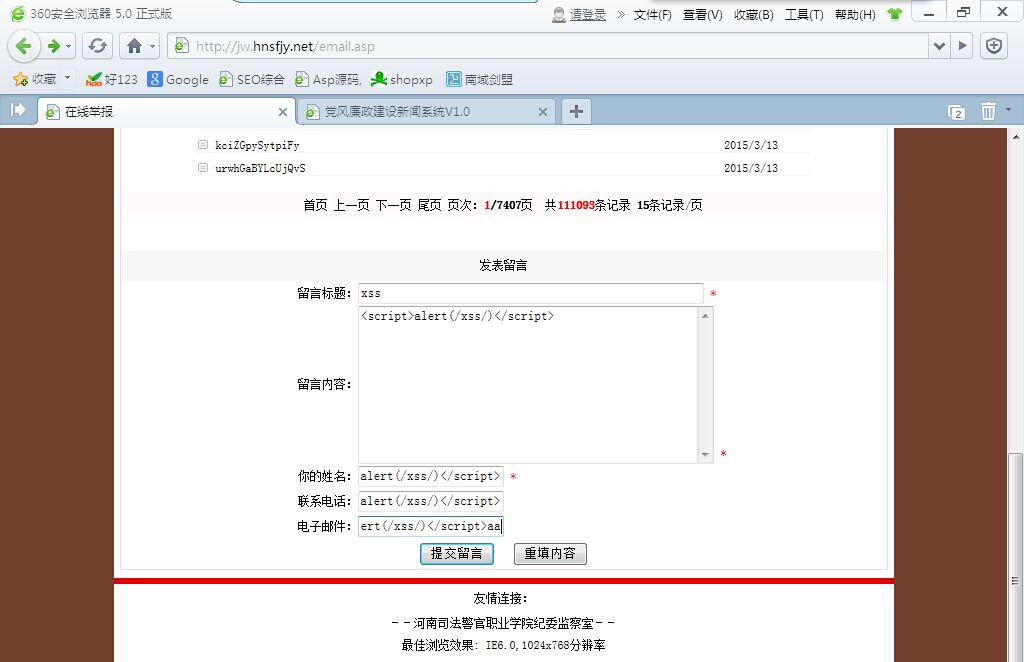Open the Asp源码 bookmark

[x=328, y=79]
